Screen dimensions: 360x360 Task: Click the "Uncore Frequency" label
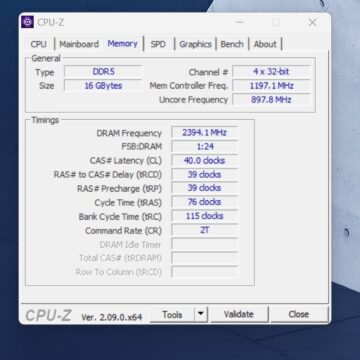pos(193,100)
